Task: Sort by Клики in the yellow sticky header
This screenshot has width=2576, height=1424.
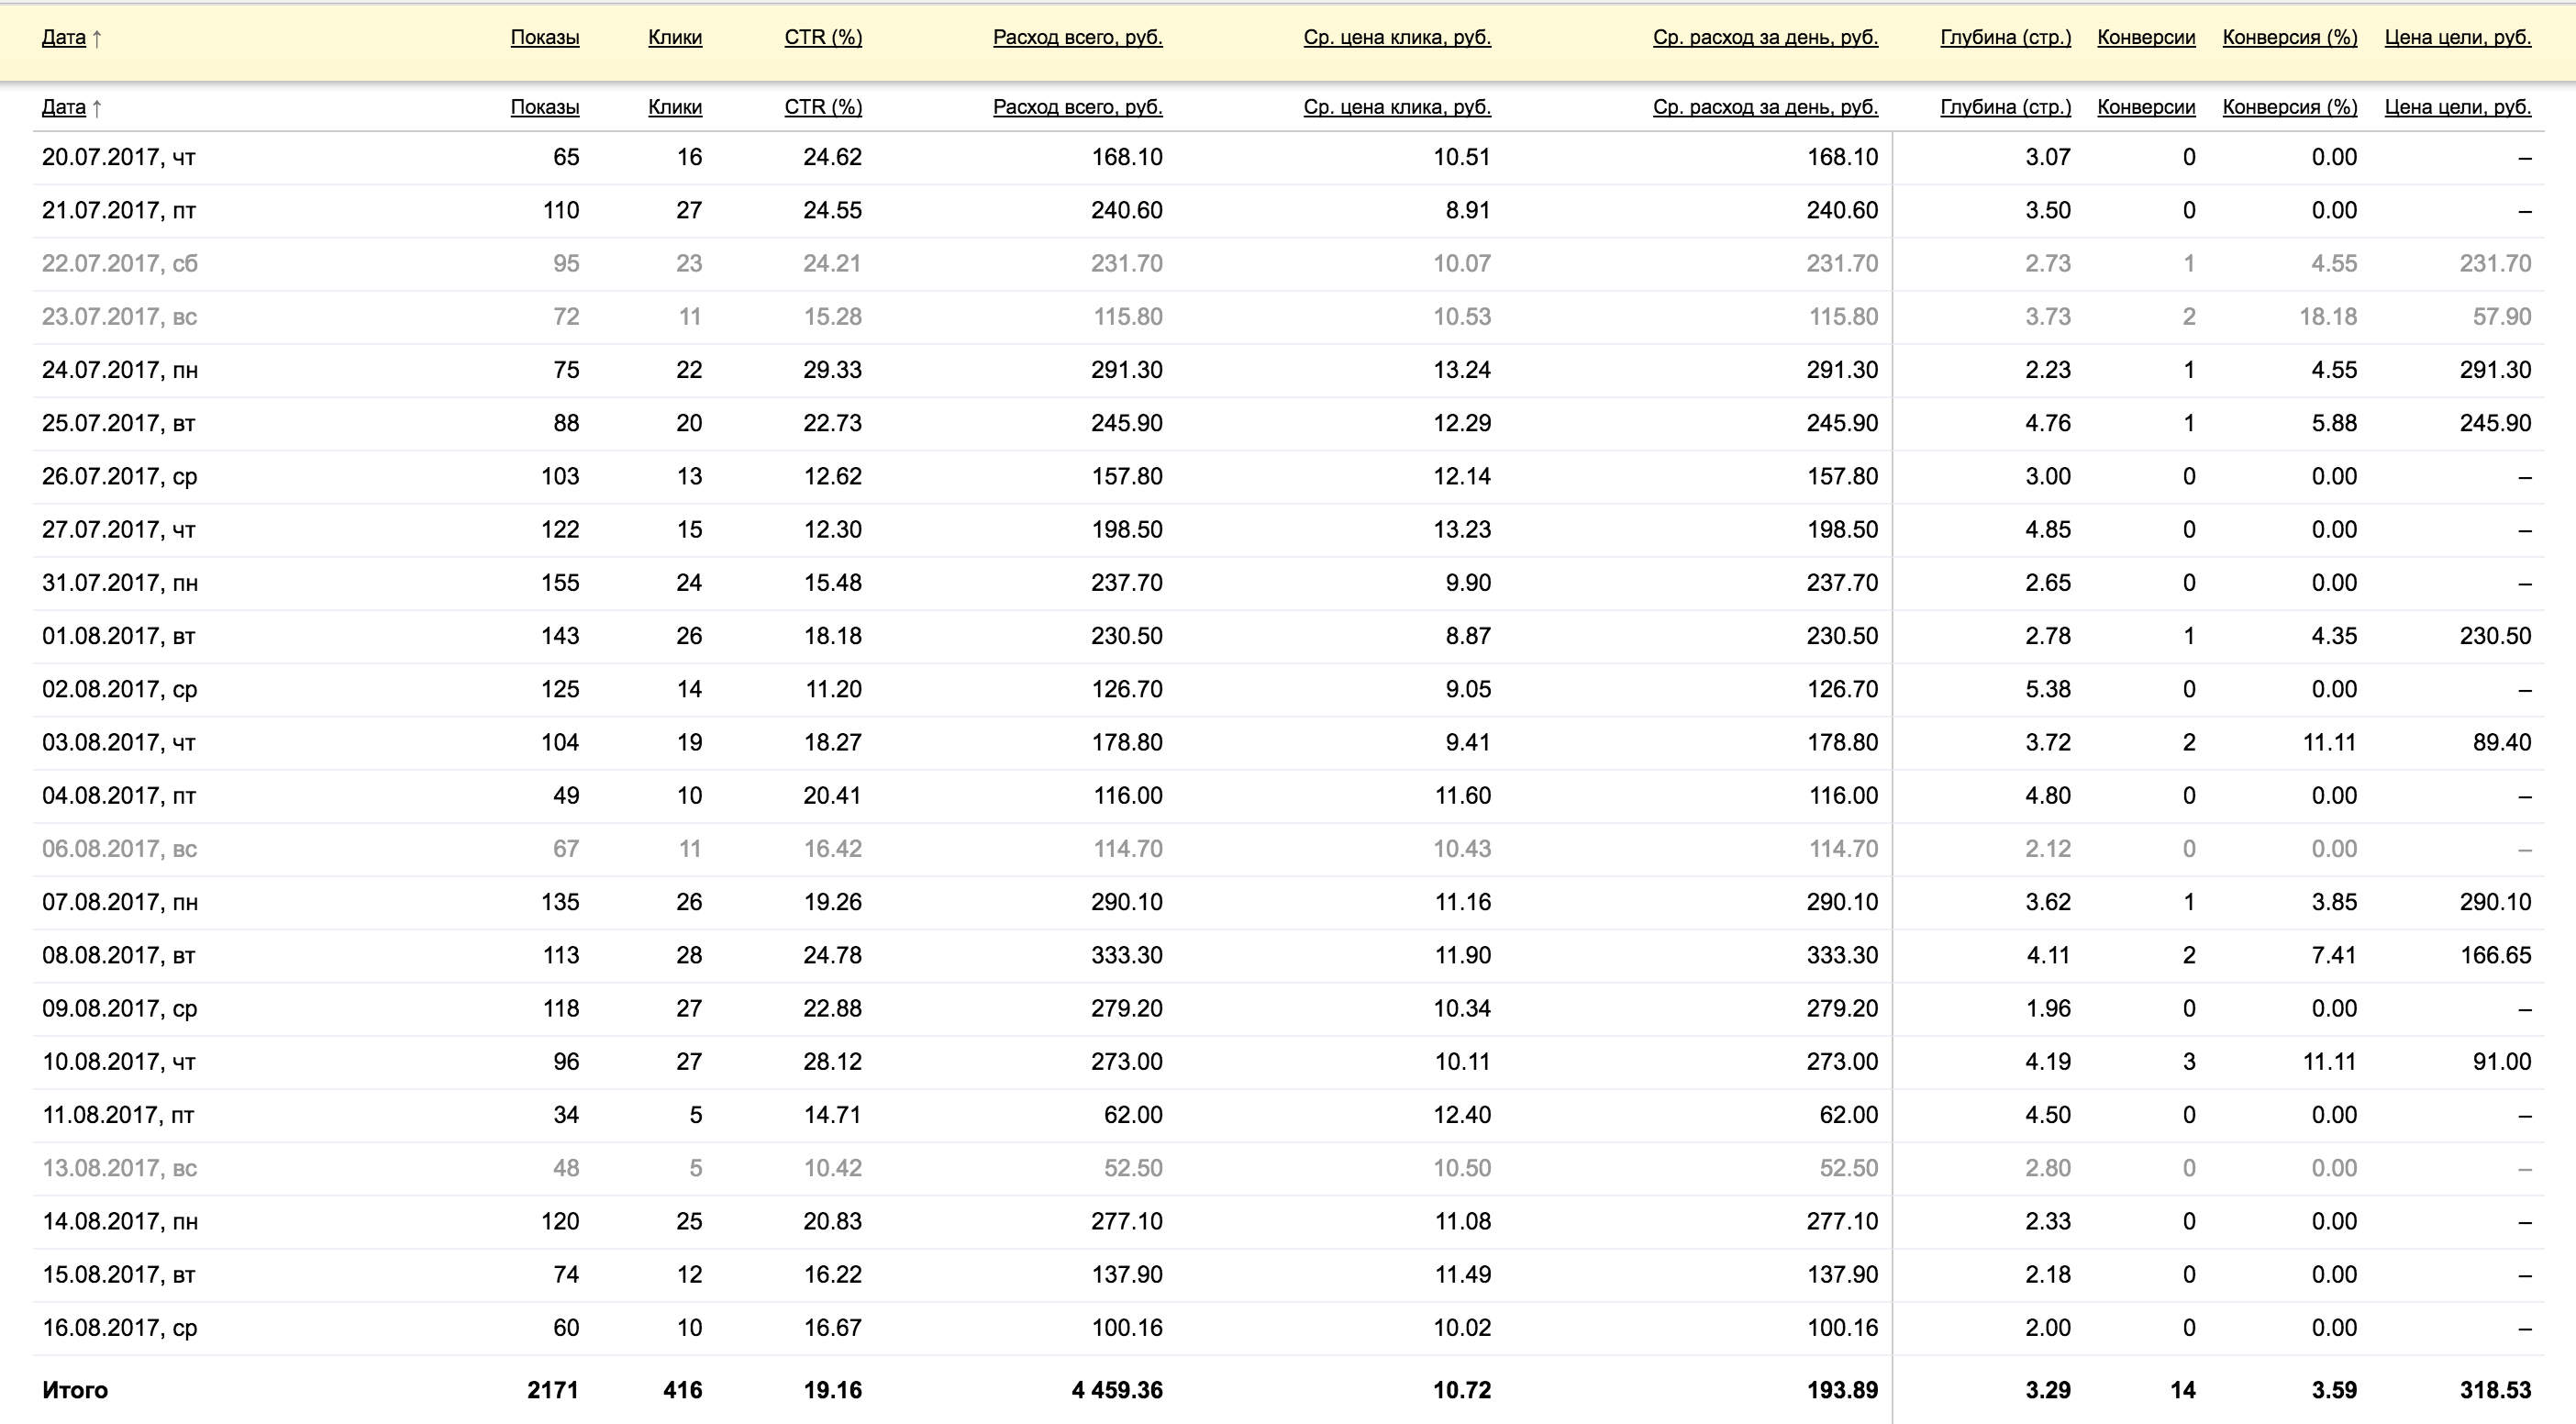Action: (x=674, y=38)
